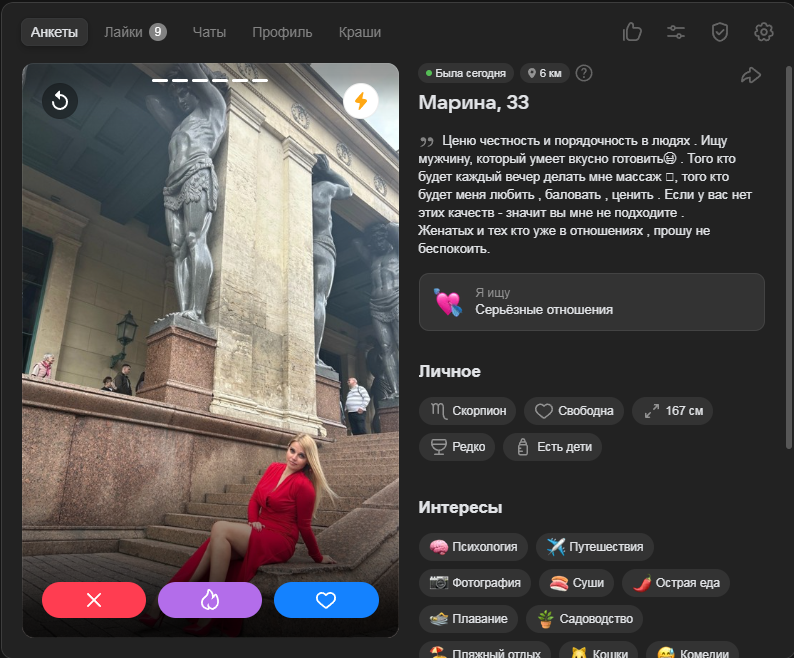Image resolution: width=794 pixels, height=658 pixels.
Task: Select the Путешествия interest tag
Action: [595, 547]
